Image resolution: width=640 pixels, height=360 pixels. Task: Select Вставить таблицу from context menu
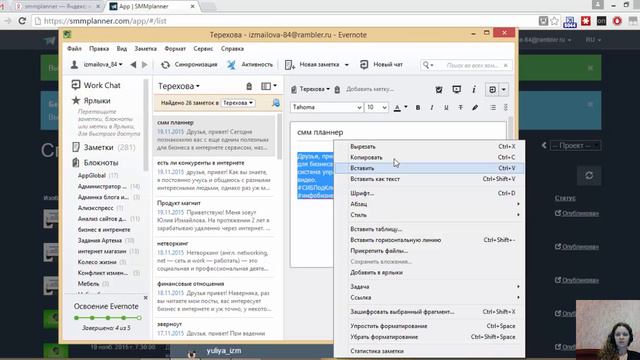coord(429,229)
